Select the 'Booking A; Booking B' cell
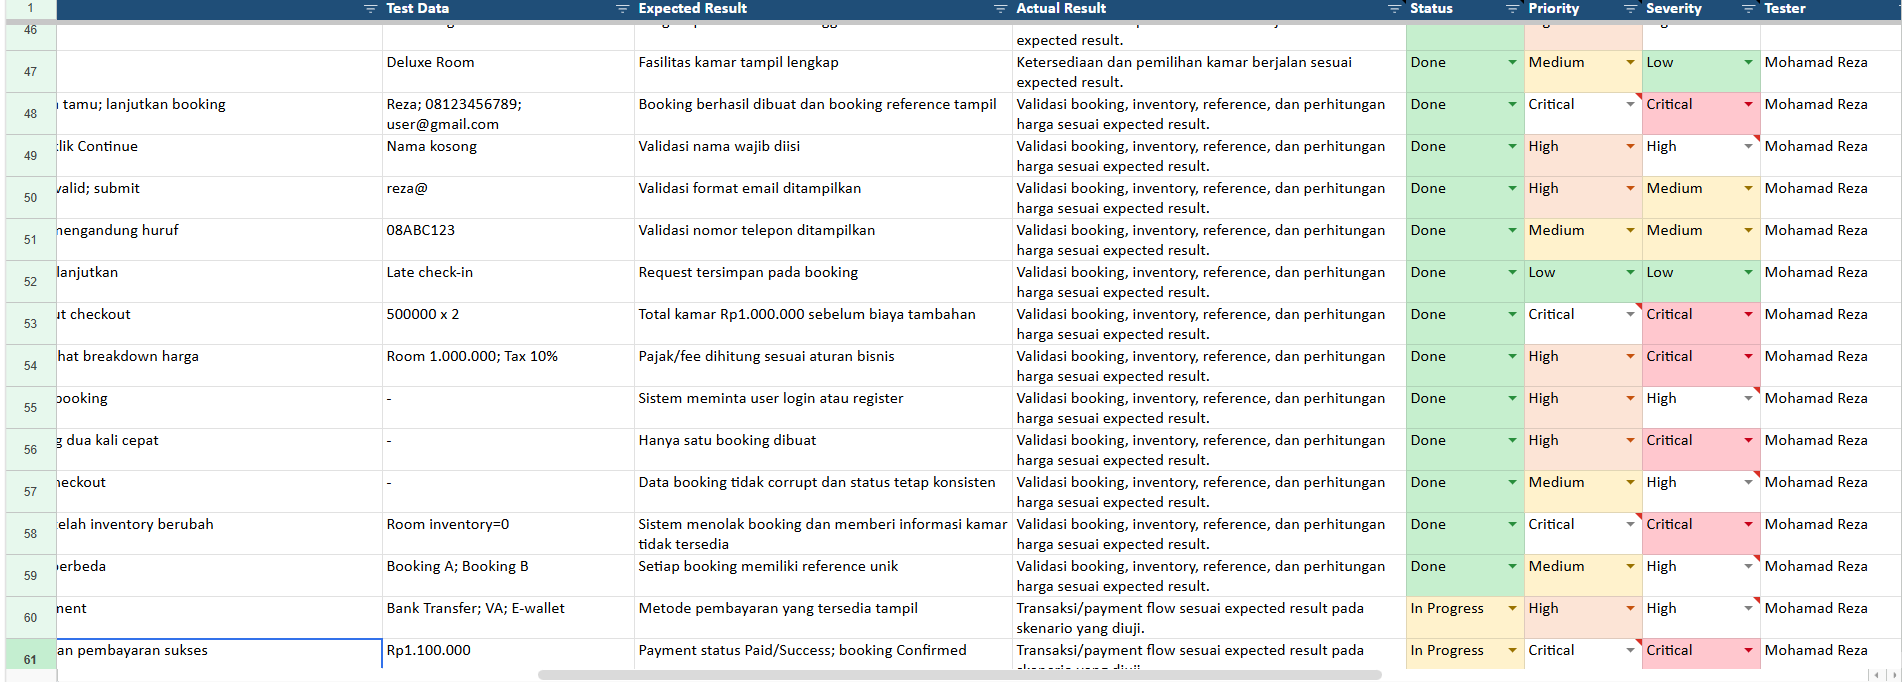The height and width of the screenshot is (682, 1902). click(x=508, y=576)
